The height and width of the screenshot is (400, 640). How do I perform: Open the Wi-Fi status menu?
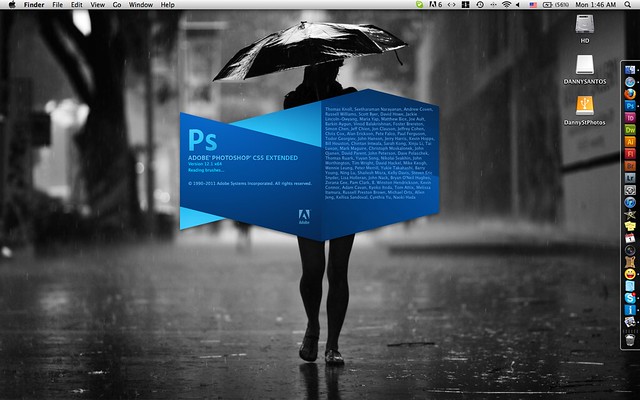click(x=507, y=5)
